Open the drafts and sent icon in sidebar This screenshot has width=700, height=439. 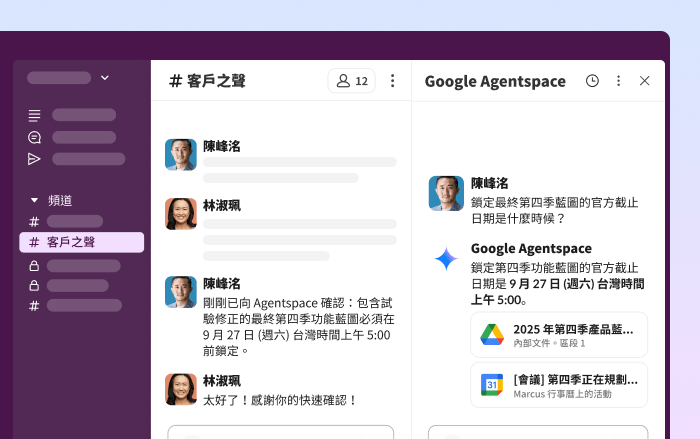[35, 159]
